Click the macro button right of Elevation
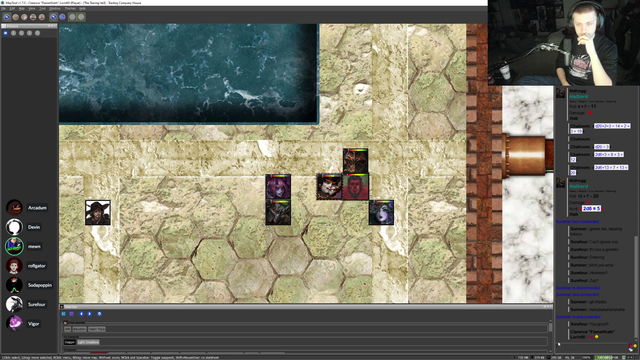This screenshot has width=640, height=360. coord(97,329)
